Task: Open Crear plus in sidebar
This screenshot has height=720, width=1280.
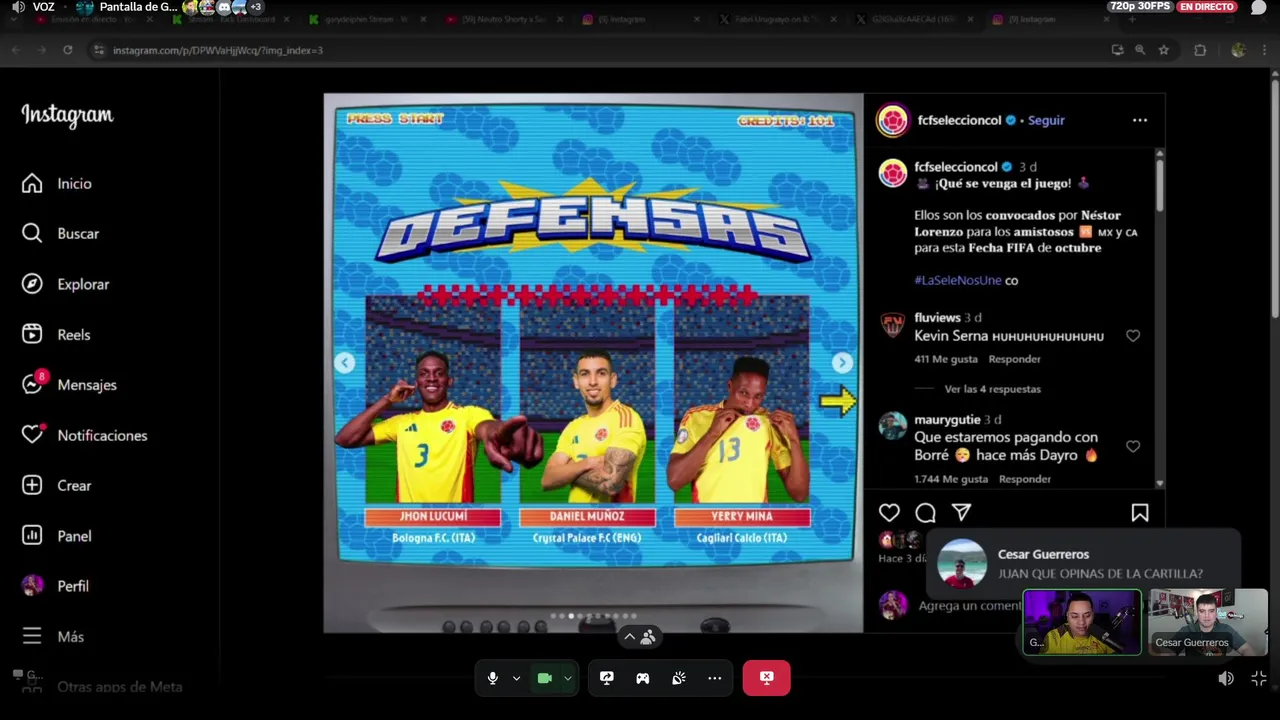Action: [57, 486]
